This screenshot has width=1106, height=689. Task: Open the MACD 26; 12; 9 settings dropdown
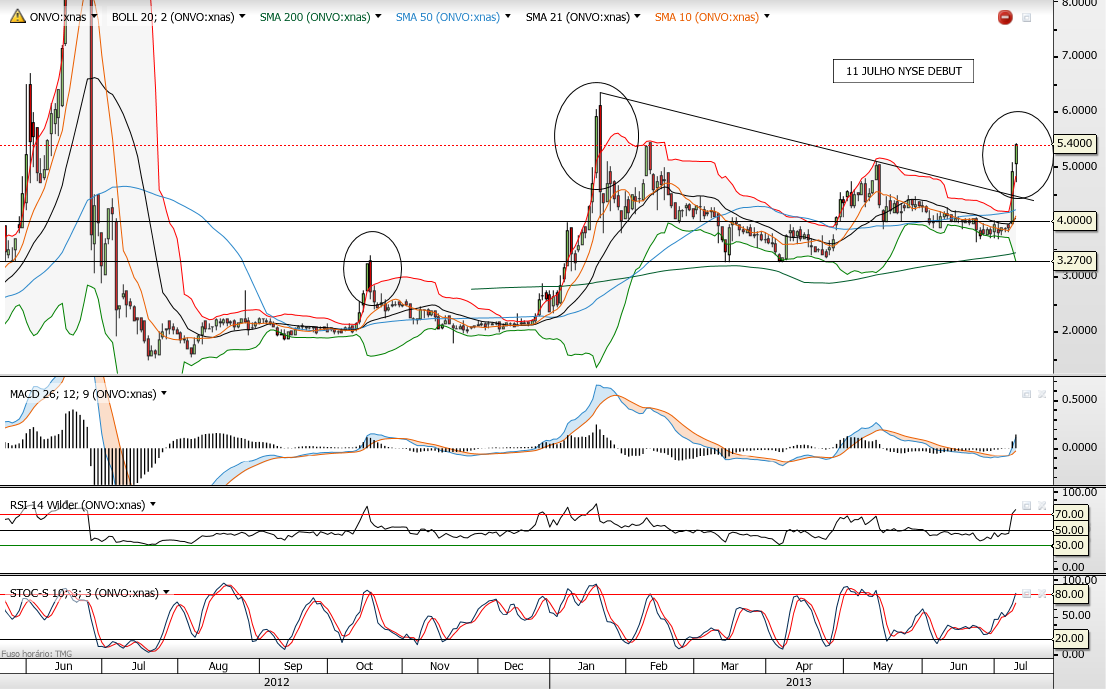coord(164,394)
